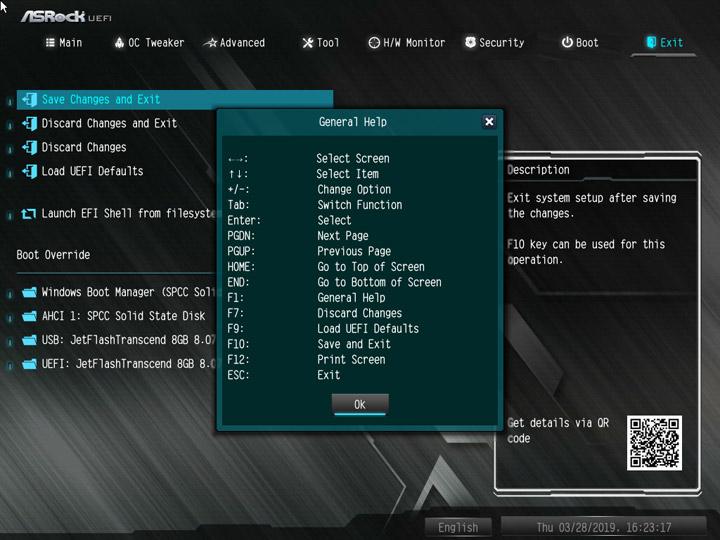Viewport: 720px width, 540px height.
Task: Select Save Changes and Exit
Action: click(174, 100)
